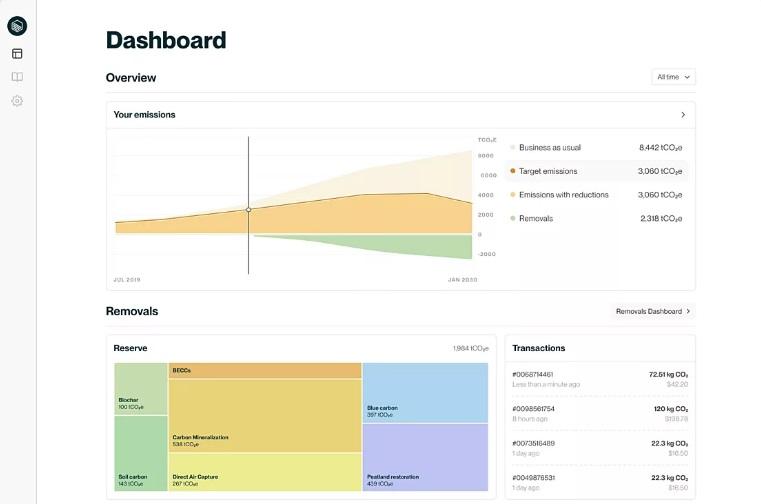Open the book sidebar icon
This screenshot has width=761, height=504.
pos(17,77)
